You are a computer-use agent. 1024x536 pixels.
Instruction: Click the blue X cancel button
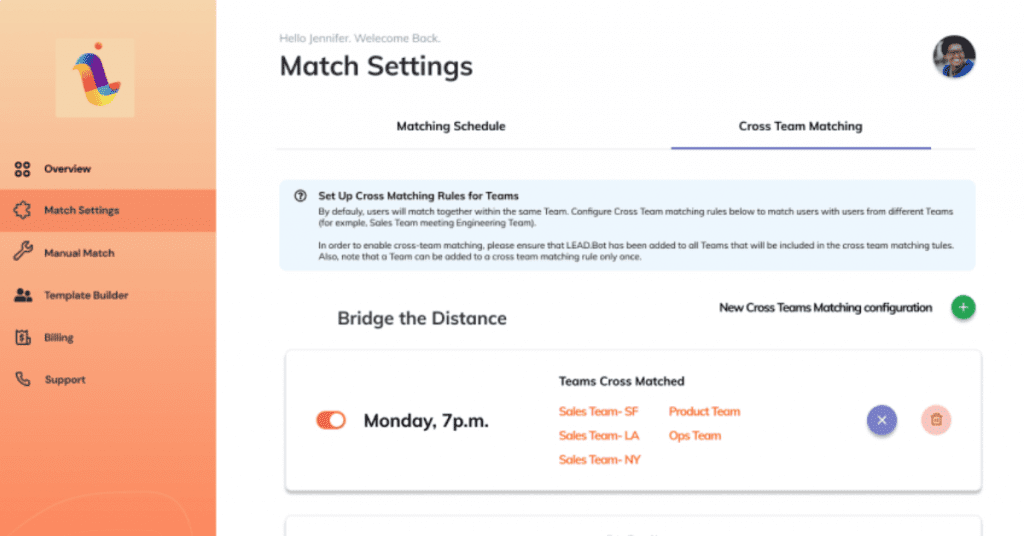click(x=881, y=420)
